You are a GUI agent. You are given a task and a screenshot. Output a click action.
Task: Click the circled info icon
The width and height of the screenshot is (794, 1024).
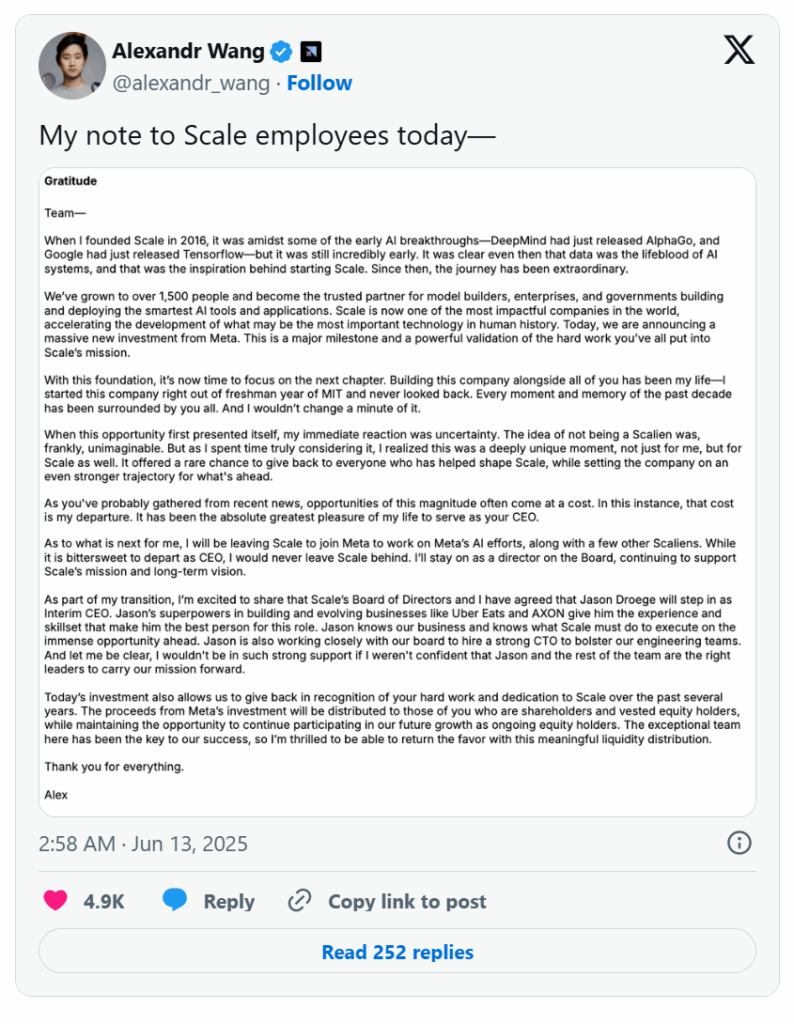click(739, 842)
